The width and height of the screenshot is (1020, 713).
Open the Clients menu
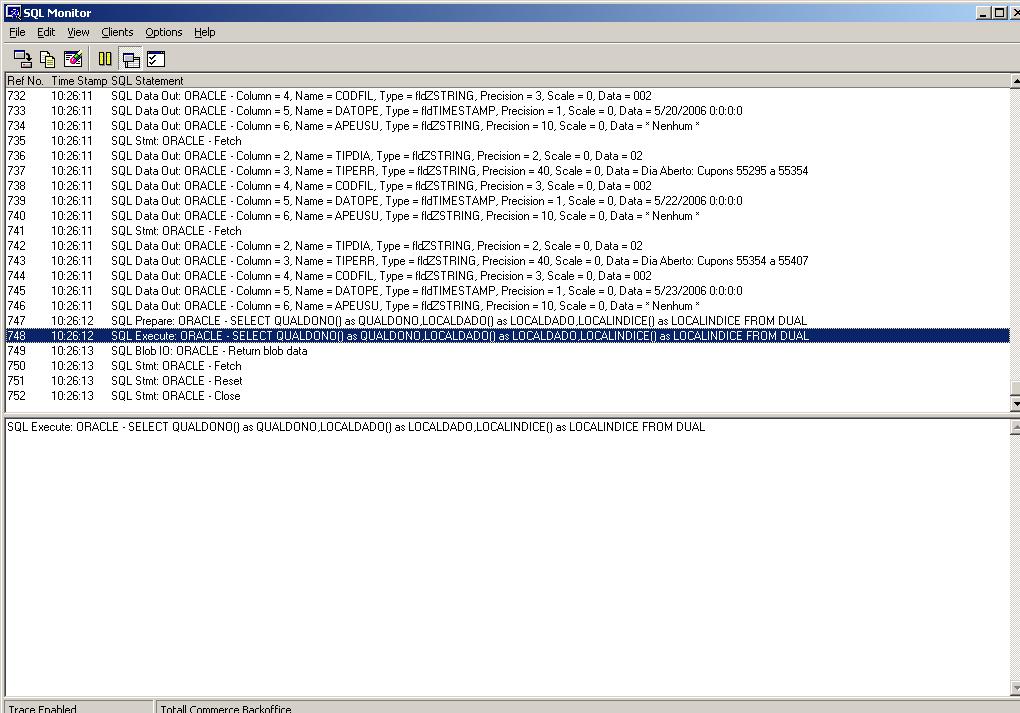coord(117,32)
